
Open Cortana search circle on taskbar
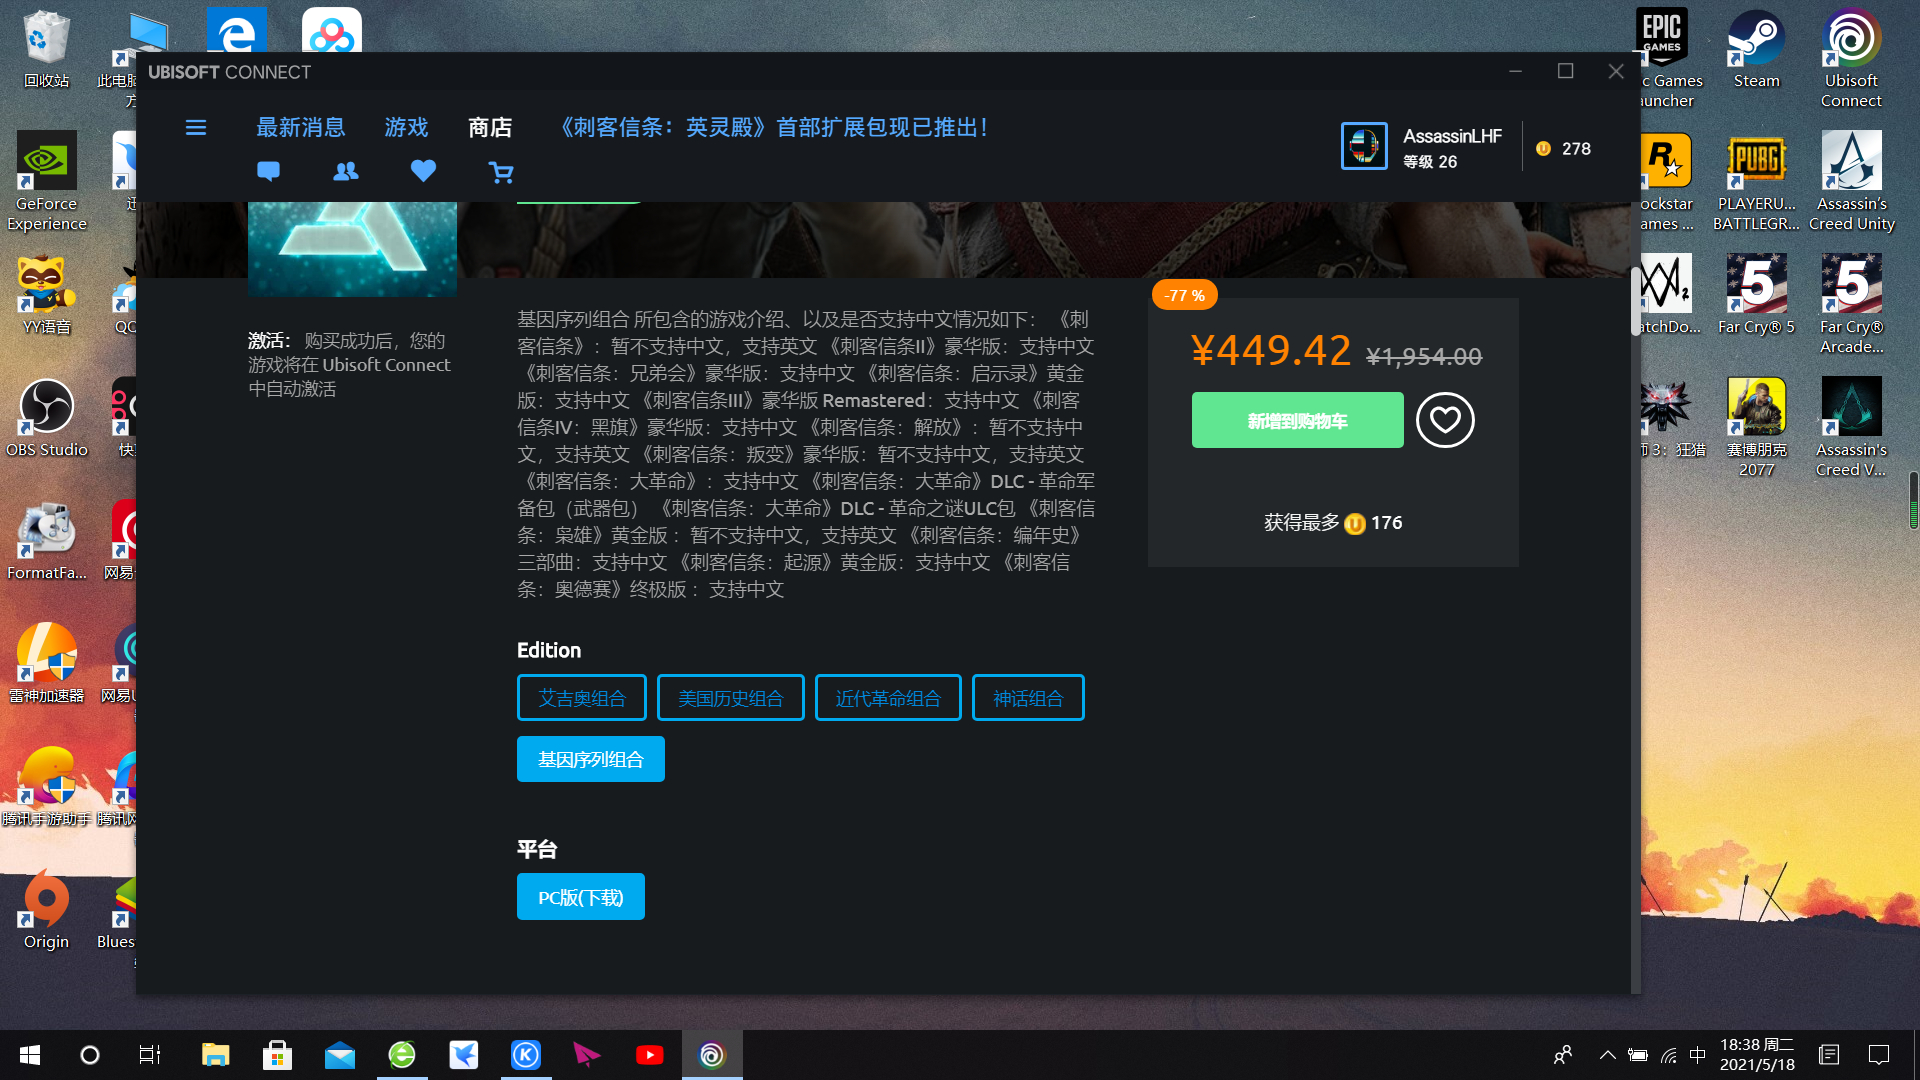click(x=90, y=1055)
